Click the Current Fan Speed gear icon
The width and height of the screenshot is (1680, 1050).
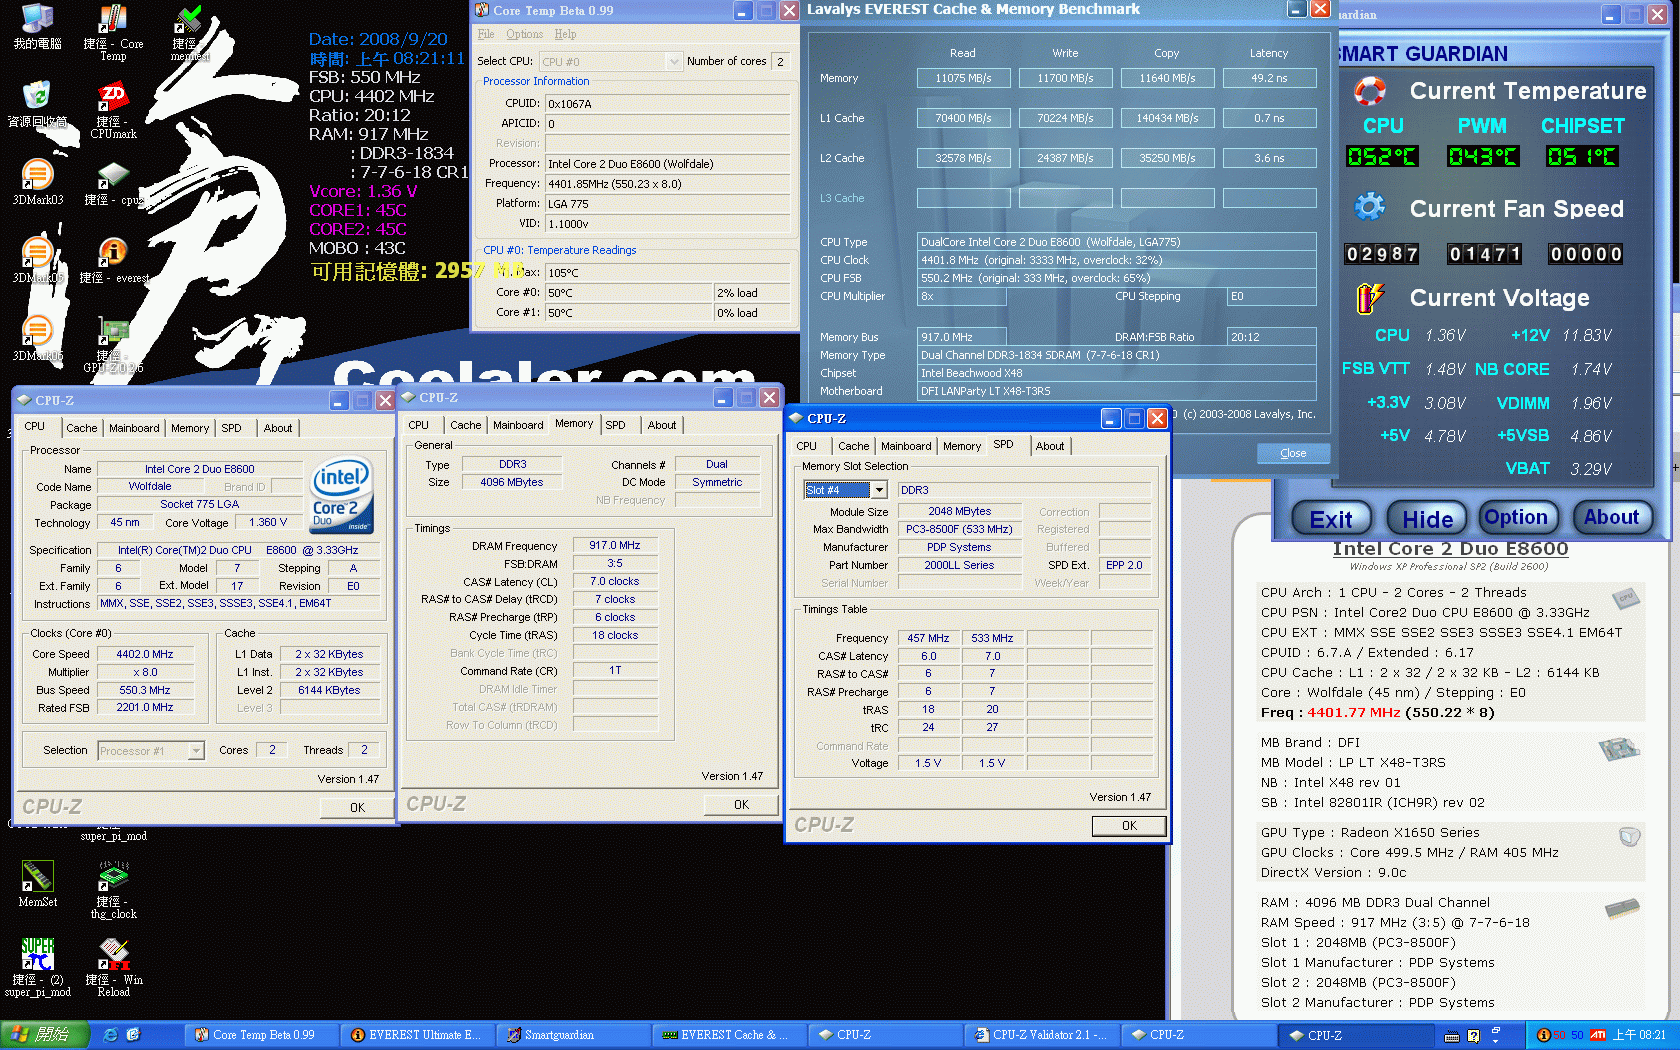click(x=1369, y=208)
